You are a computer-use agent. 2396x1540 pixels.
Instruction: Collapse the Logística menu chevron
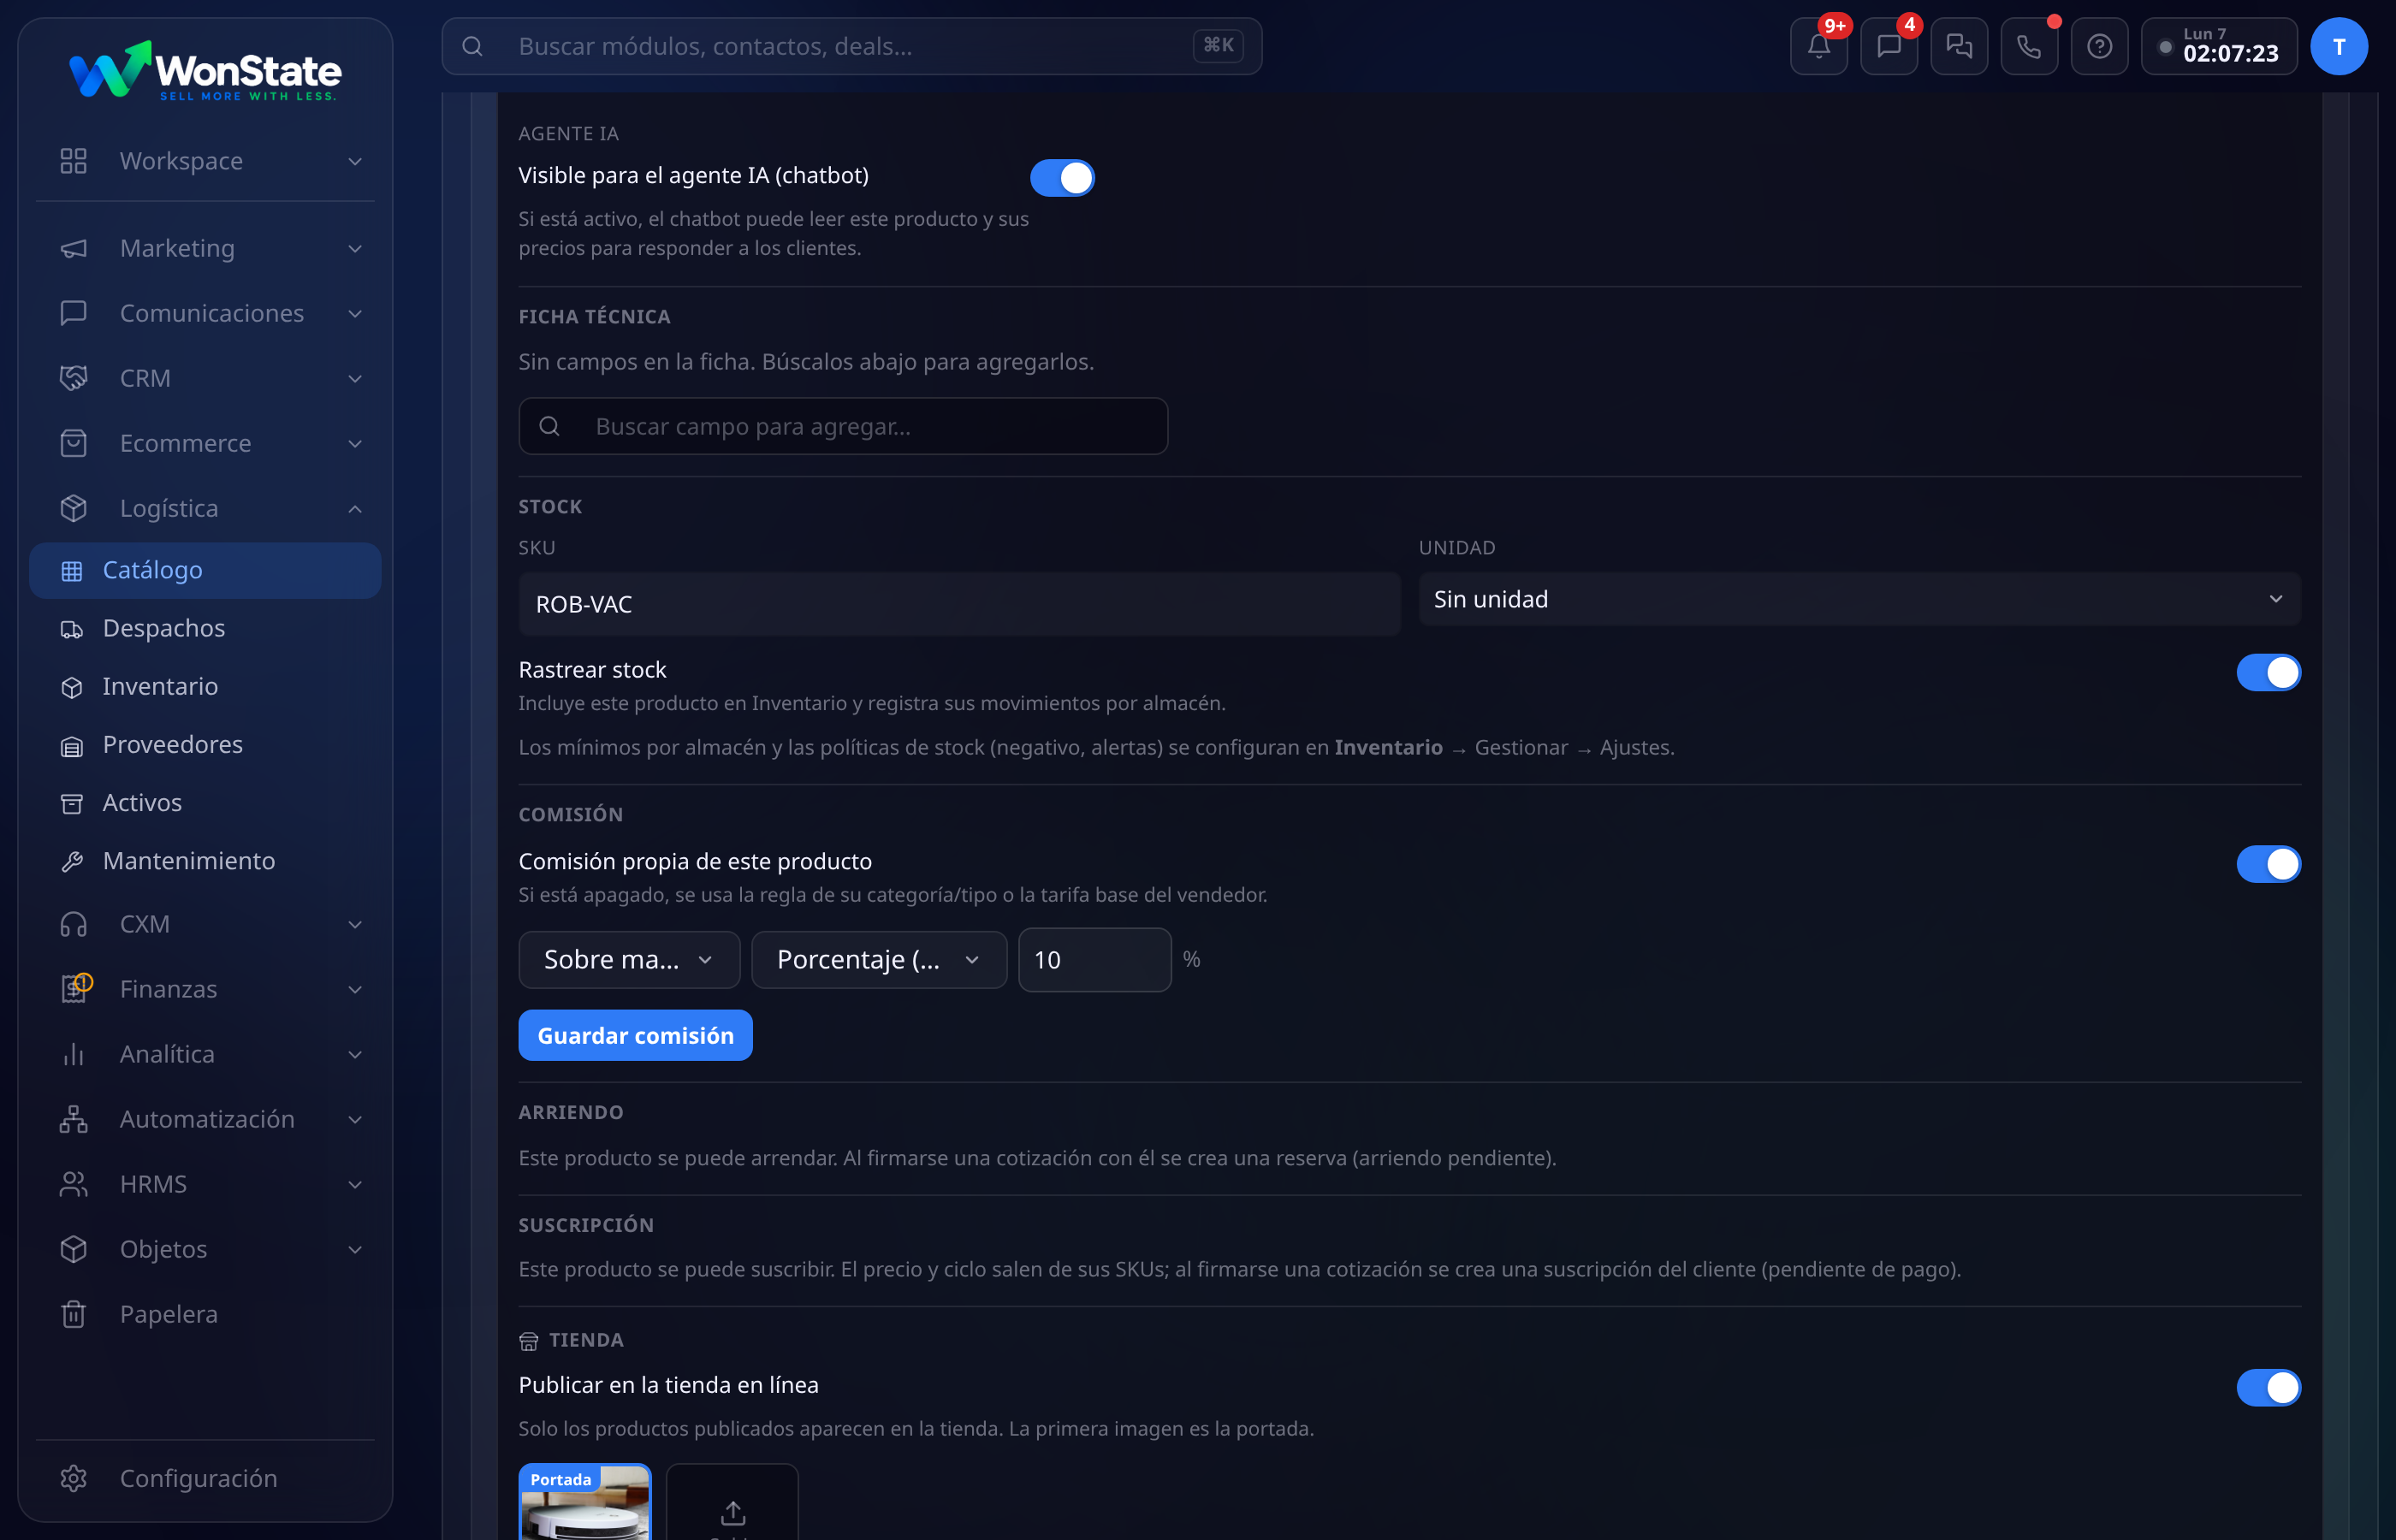355,508
